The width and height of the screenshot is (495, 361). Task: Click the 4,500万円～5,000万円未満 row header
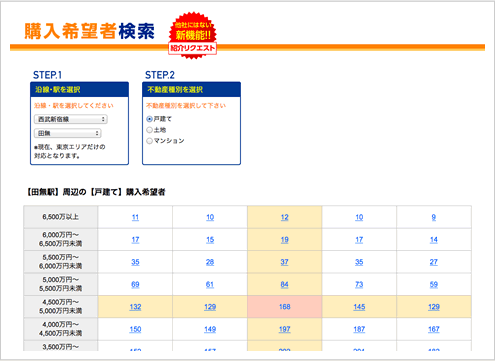[61, 306]
